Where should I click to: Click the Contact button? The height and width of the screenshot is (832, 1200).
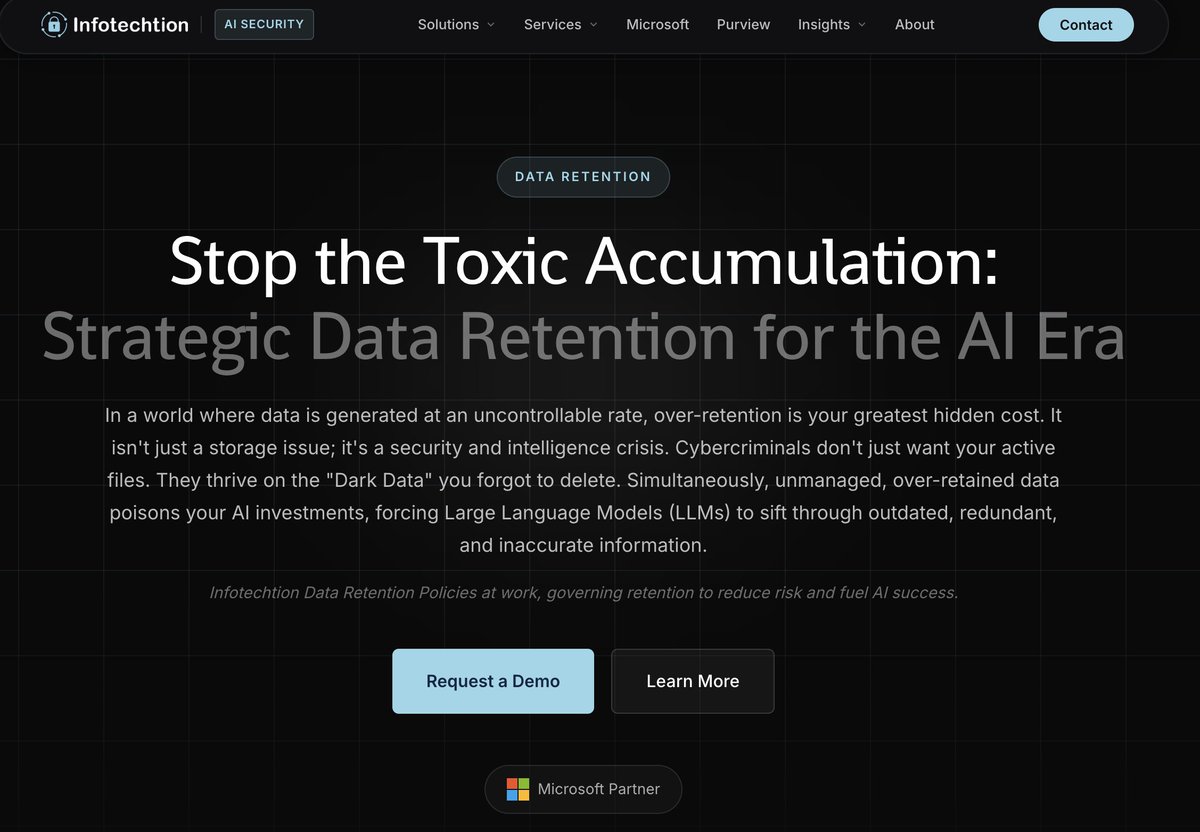point(1086,25)
